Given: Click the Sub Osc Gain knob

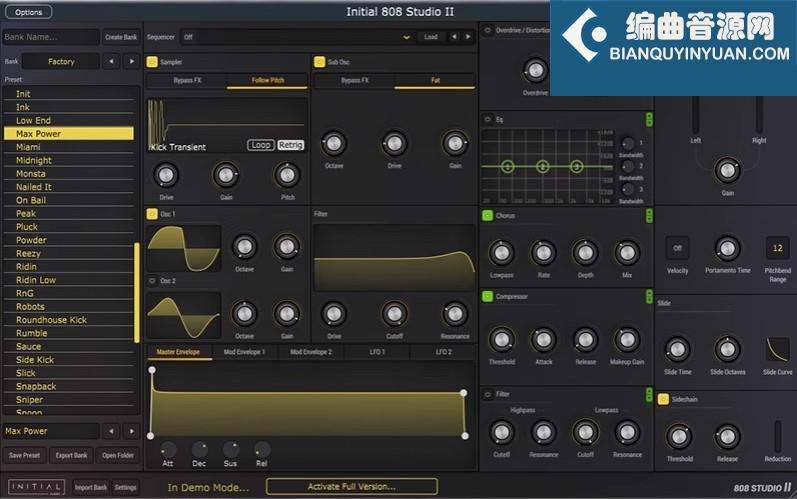Looking at the screenshot, I should pos(455,144).
